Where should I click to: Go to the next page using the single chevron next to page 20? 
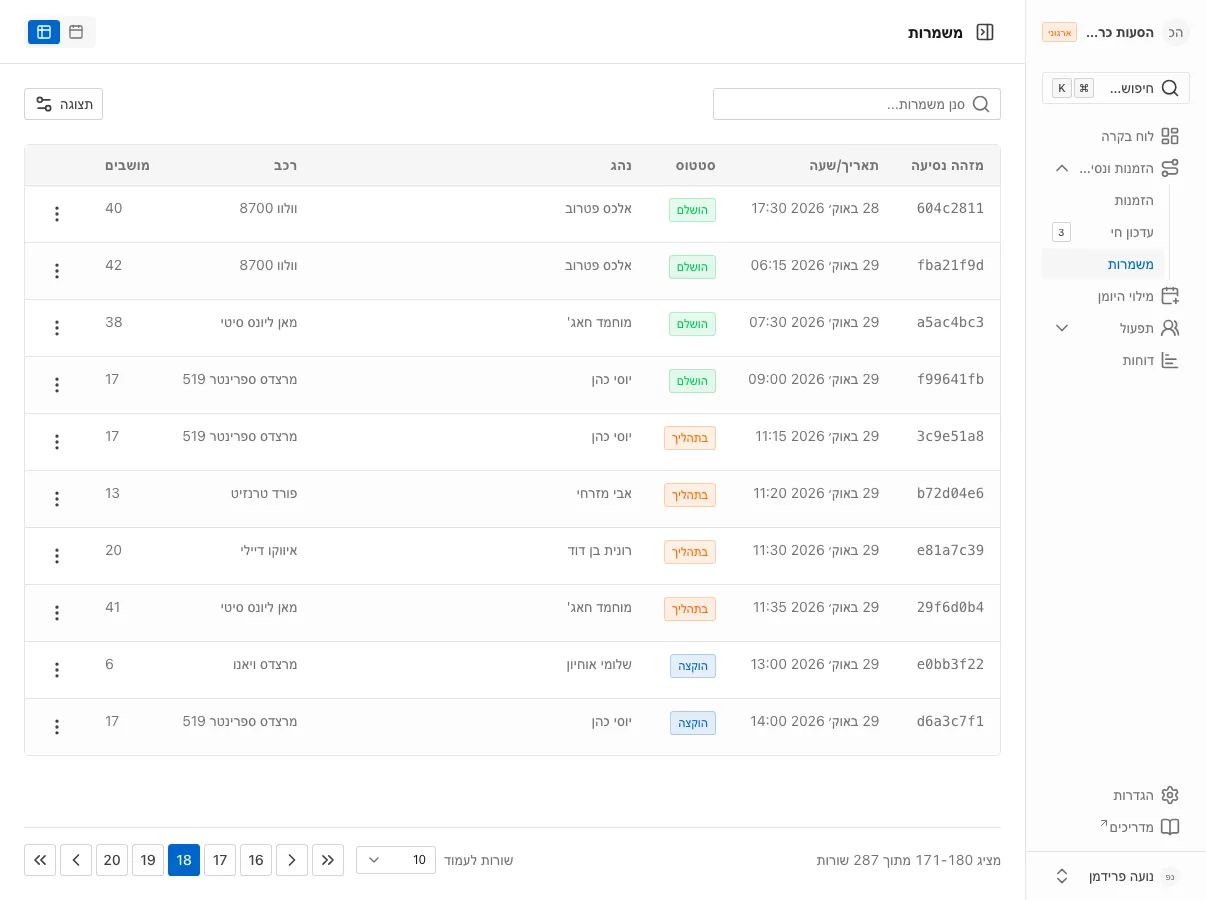[76, 860]
